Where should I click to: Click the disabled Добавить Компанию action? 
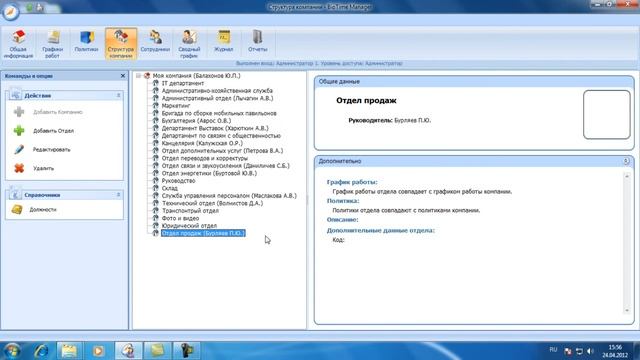coord(58,112)
